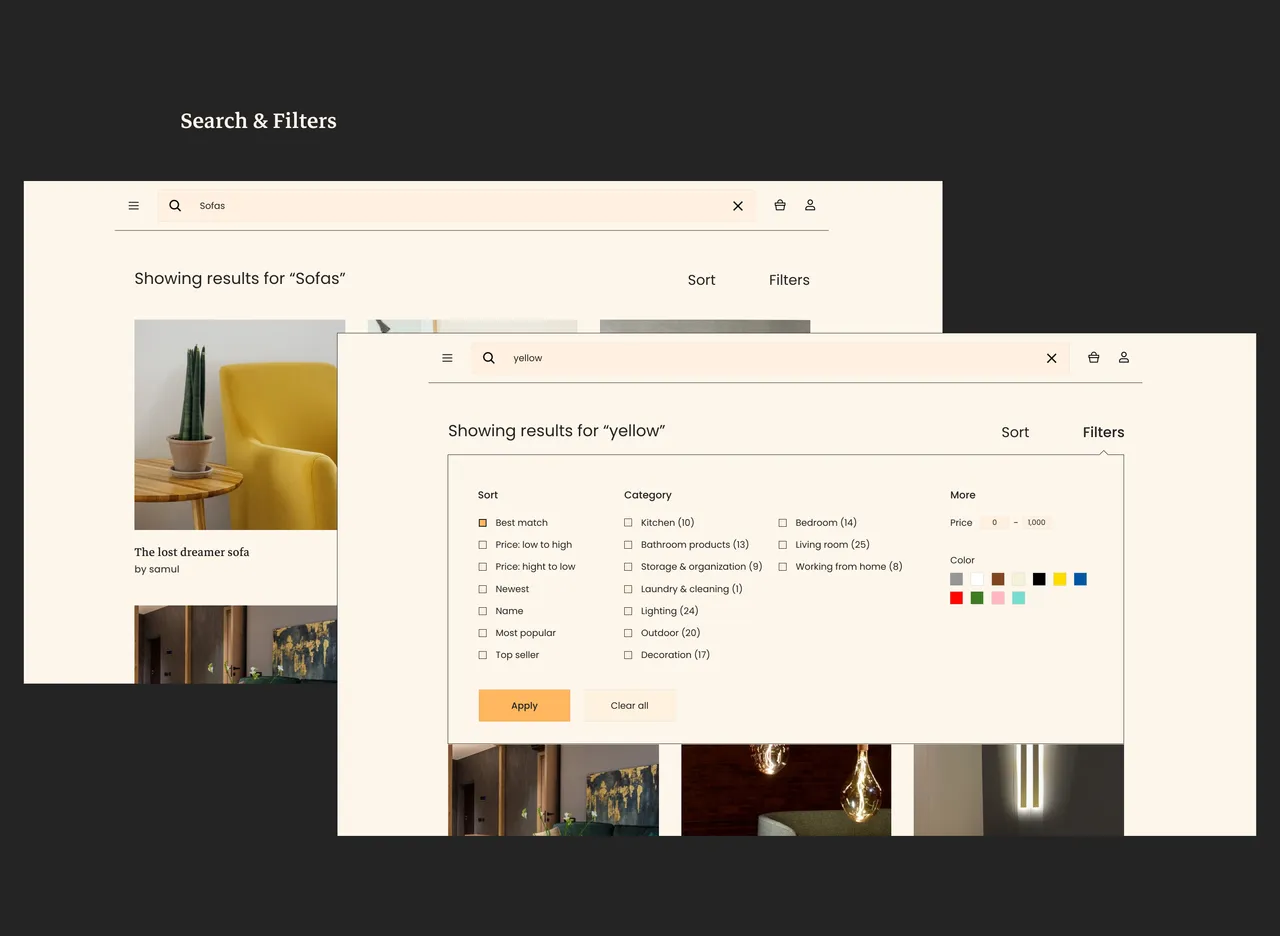
Task: Clear the Sofas search query with X
Action: (738, 206)
